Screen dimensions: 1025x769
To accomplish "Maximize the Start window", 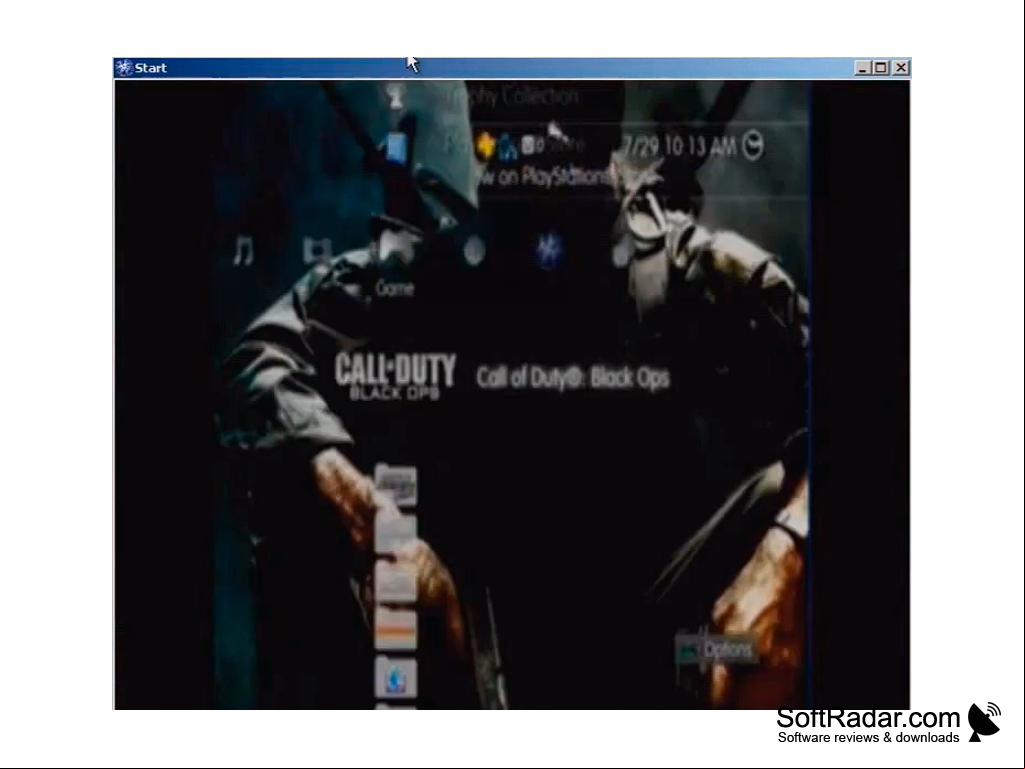I will coord(881,67).
